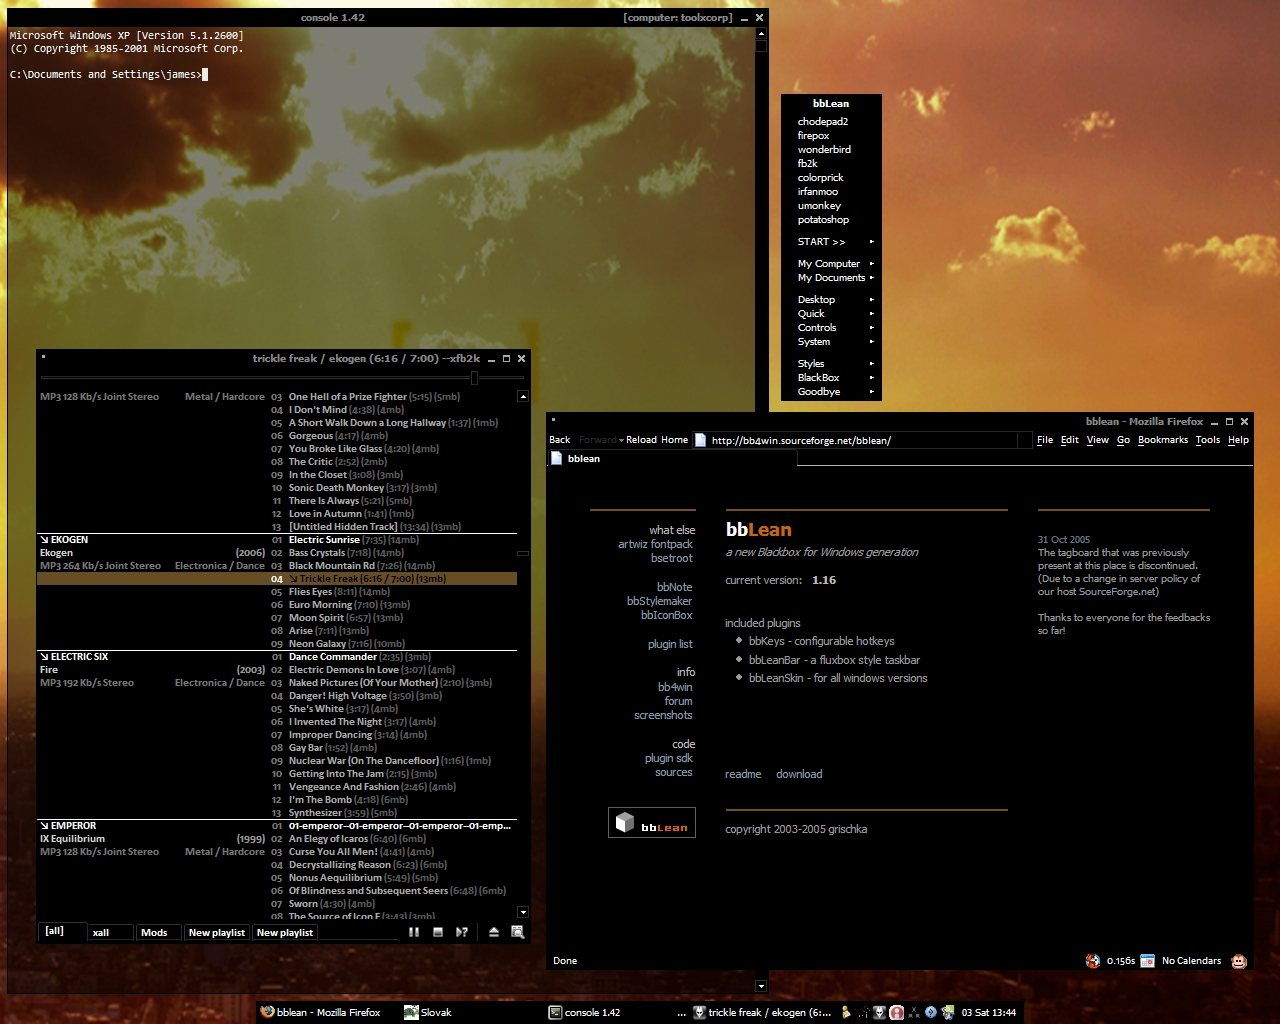The height and width of the screenshot is (1024, 1280).
Task: Switch to the xall playlist tab in fb2k
Action: tap(110, 932)
